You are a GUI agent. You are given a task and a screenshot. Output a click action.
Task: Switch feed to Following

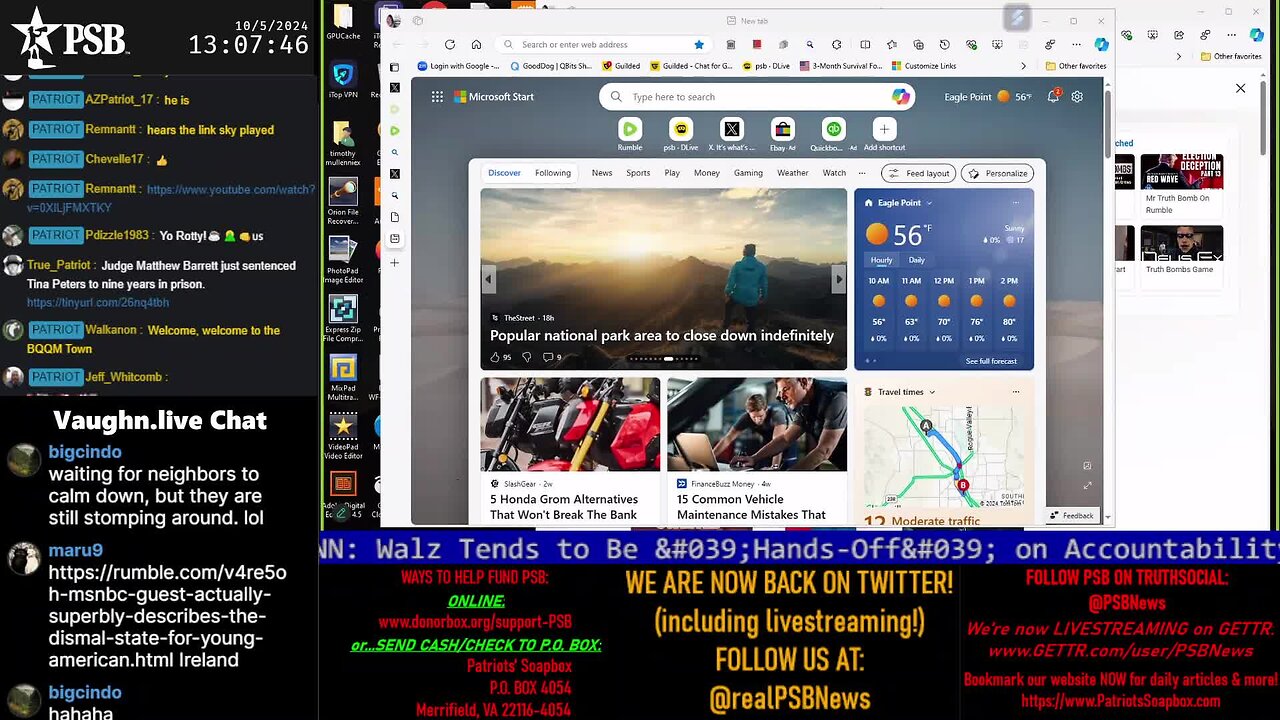[x=553, y=173]
